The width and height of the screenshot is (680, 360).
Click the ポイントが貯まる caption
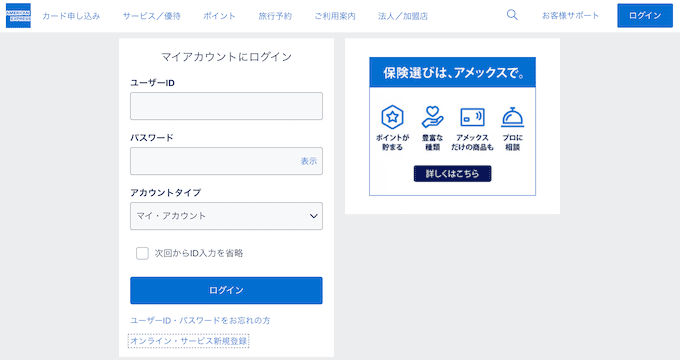(x=392, y=142)
